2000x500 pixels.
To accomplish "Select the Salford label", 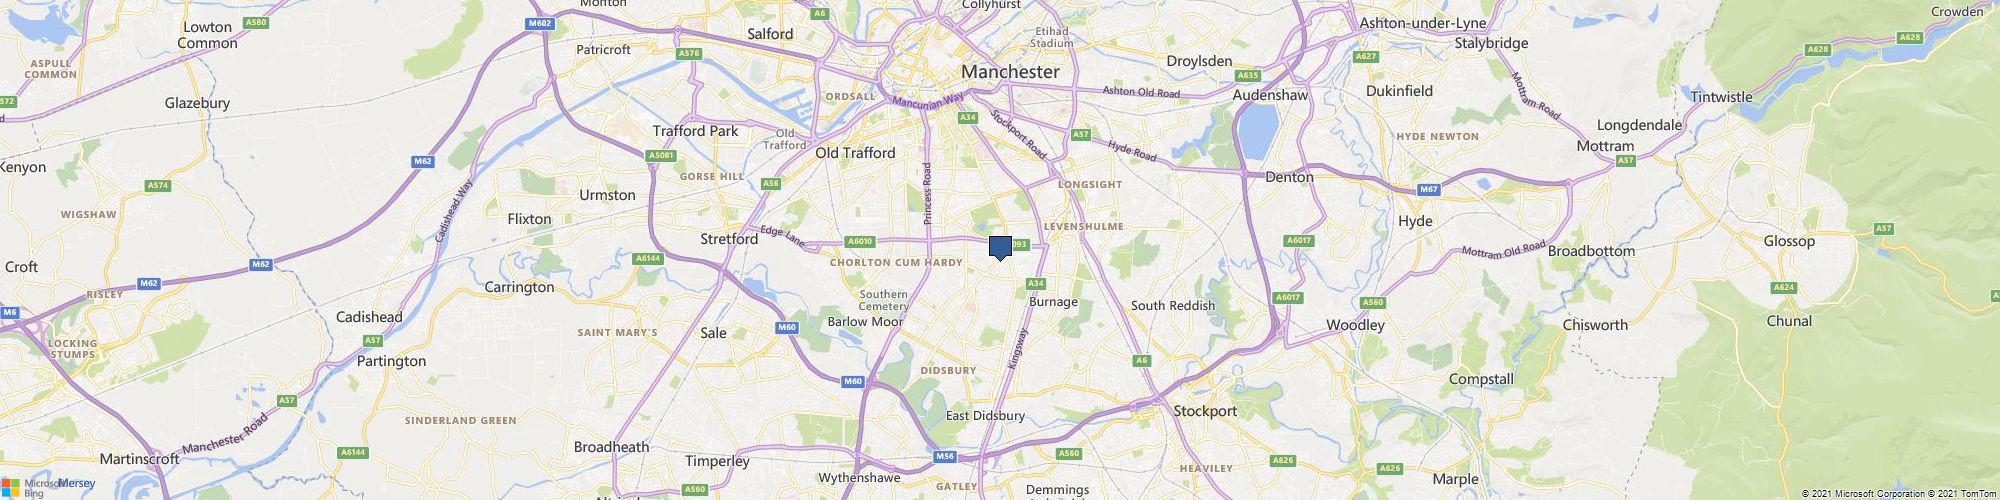I will point(770,33).
